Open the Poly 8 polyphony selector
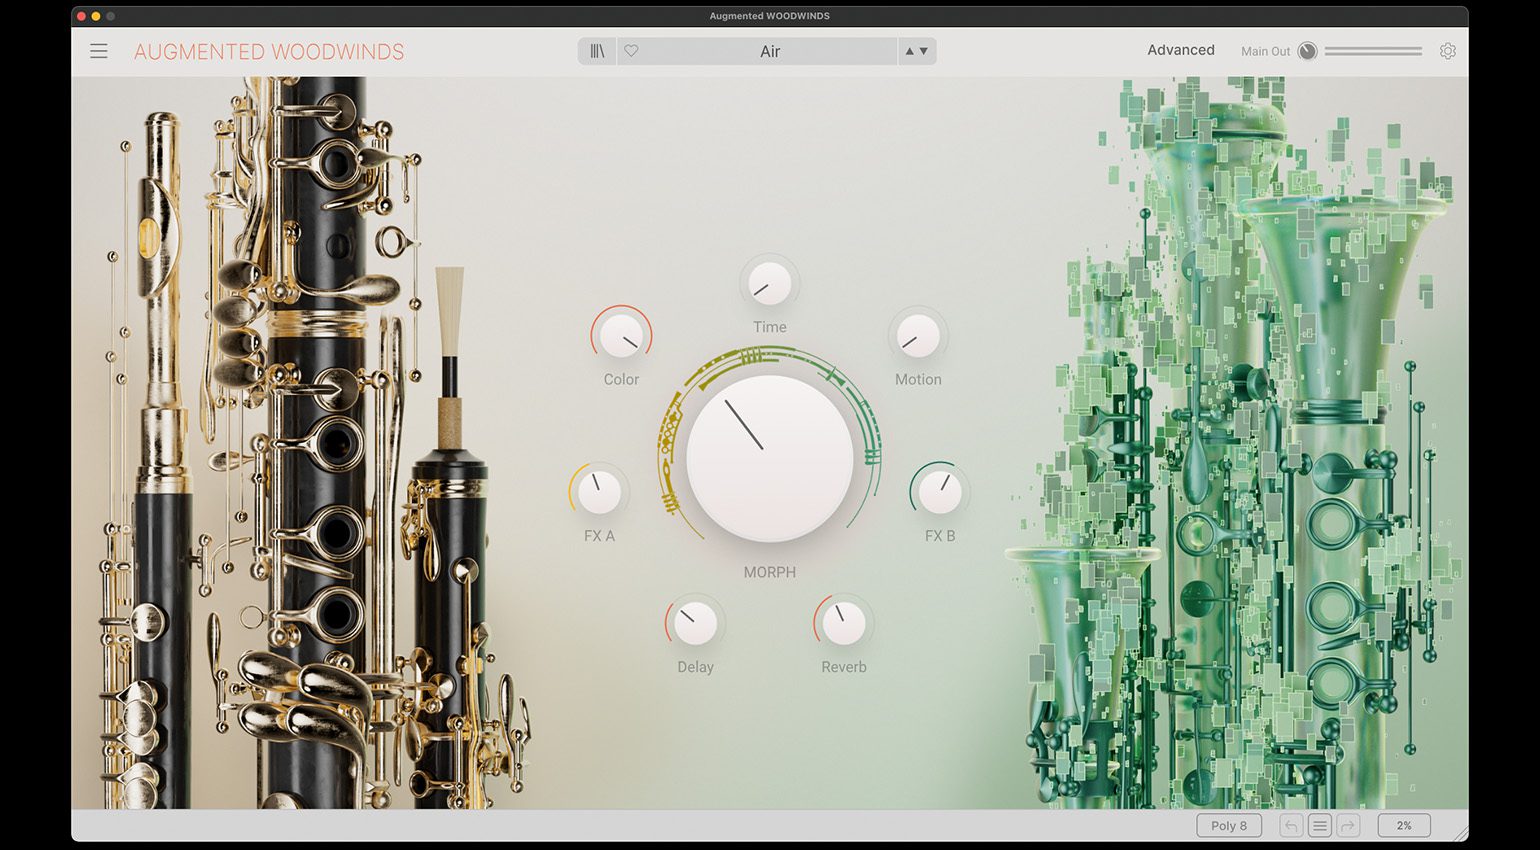The image size is (1540, 850). pos(1229,826)
